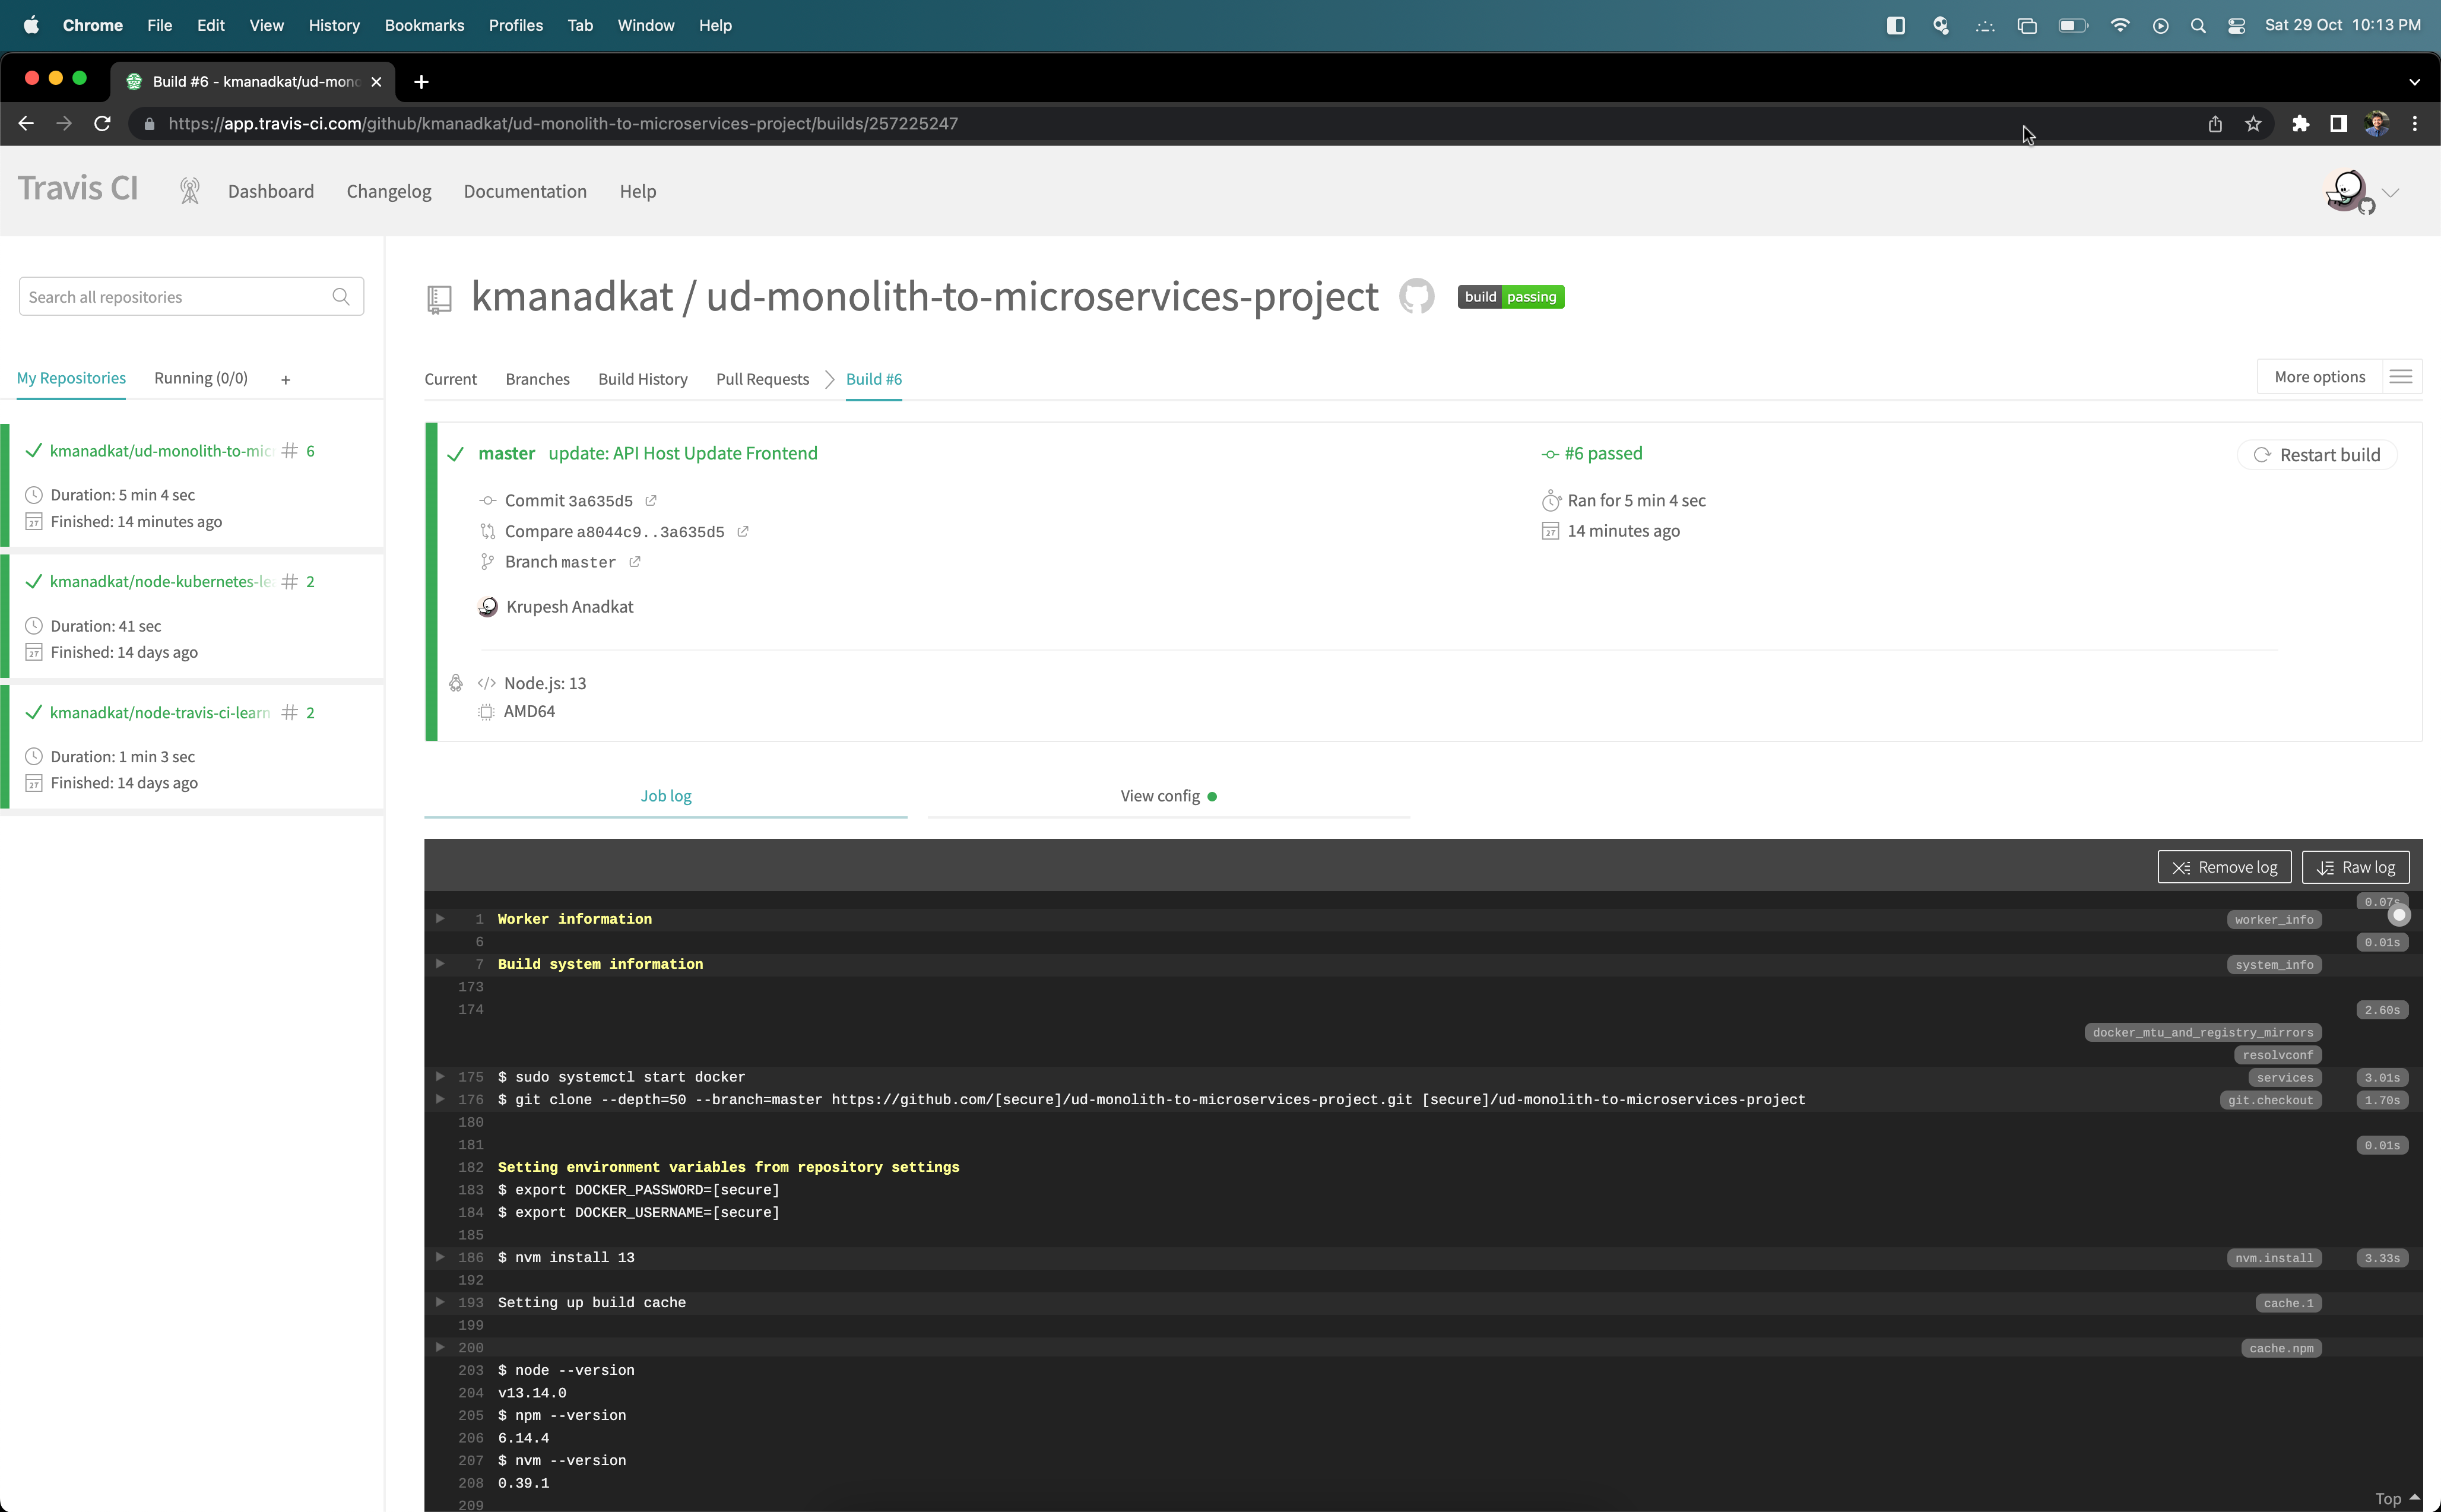The width and height of the screenshot is (2441, 1512).
Task: Click the Apple logo menu
Action: pos(31,25)
